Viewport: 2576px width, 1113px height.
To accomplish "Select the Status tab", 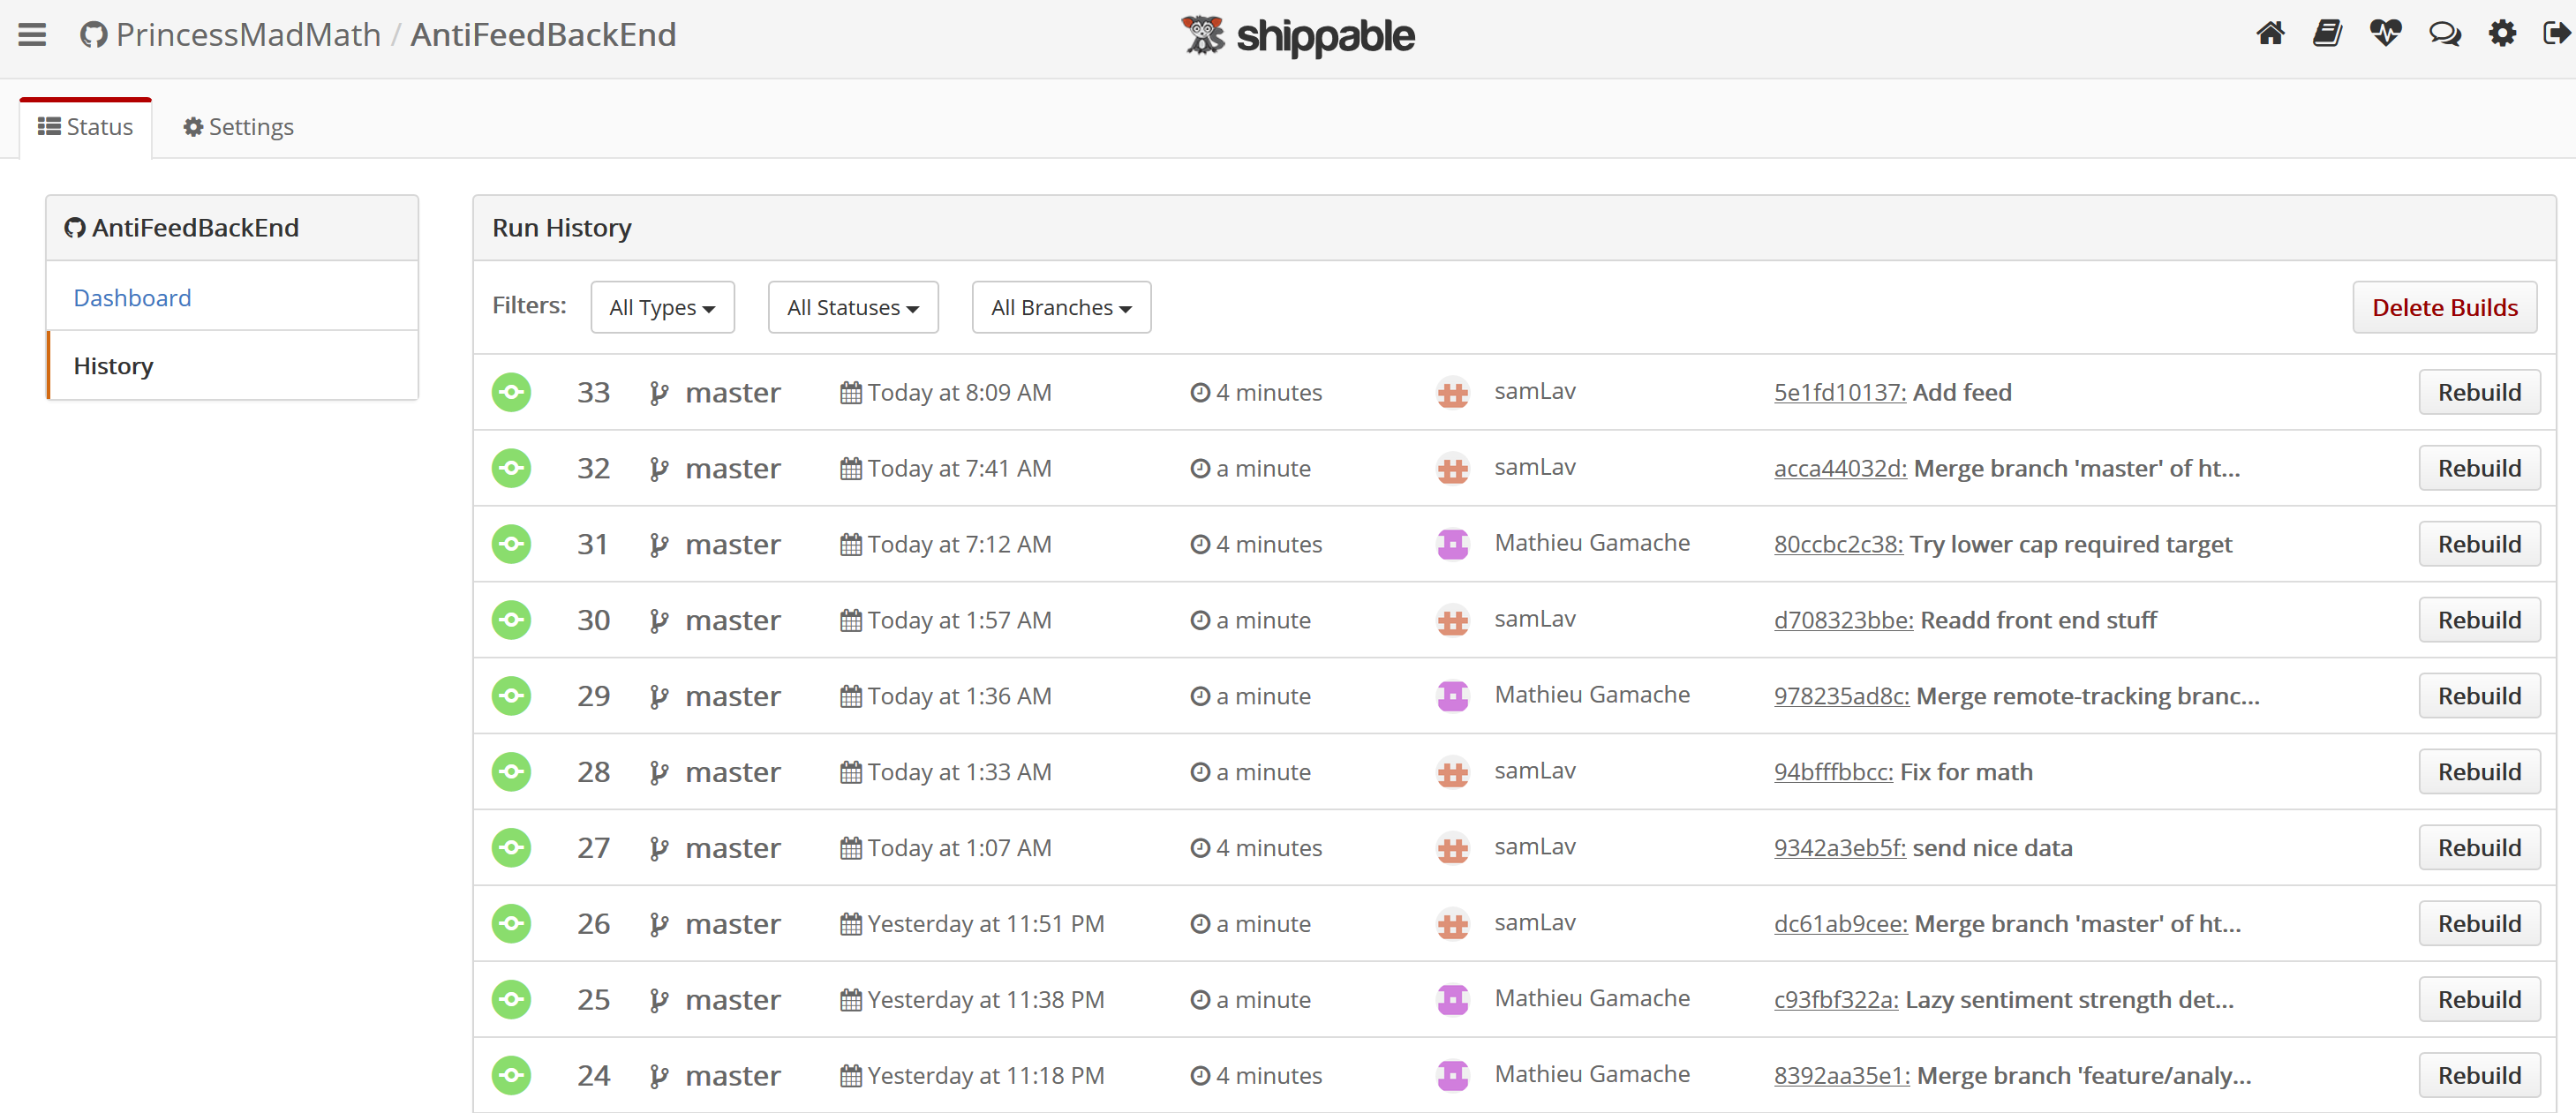I will point(85,127).
